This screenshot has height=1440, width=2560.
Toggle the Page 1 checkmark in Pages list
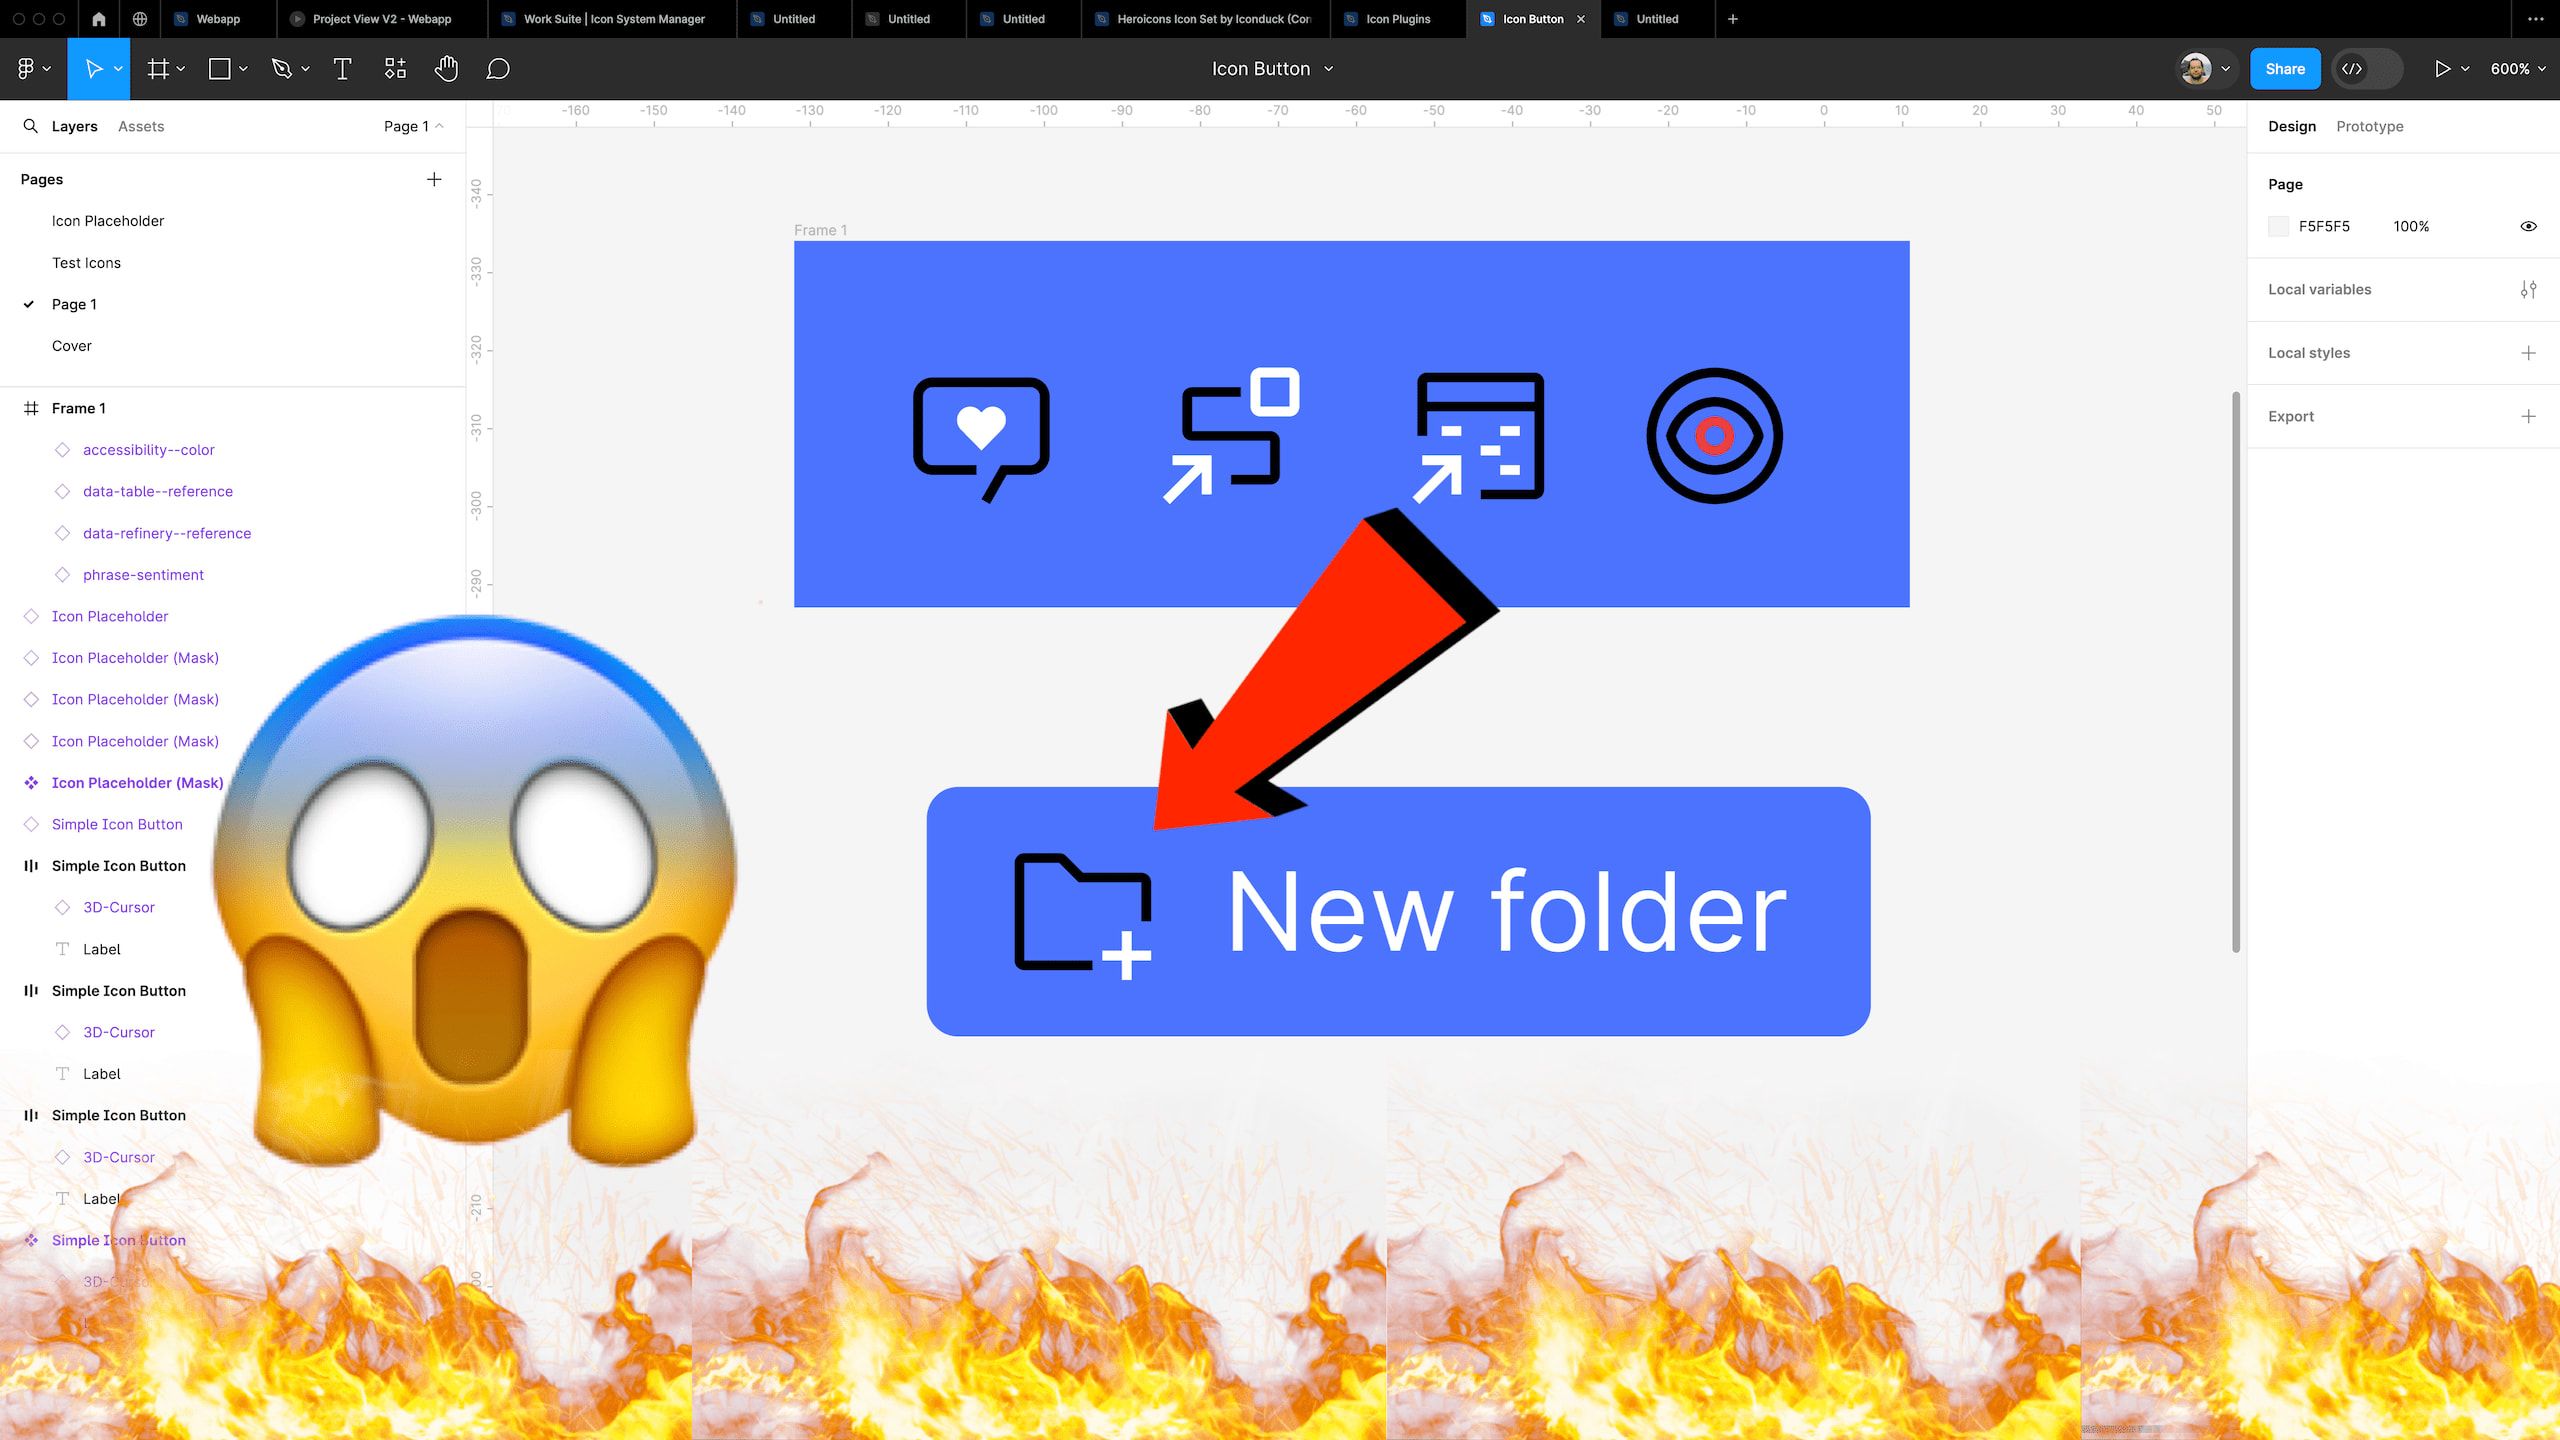click(x=28, y=304)
